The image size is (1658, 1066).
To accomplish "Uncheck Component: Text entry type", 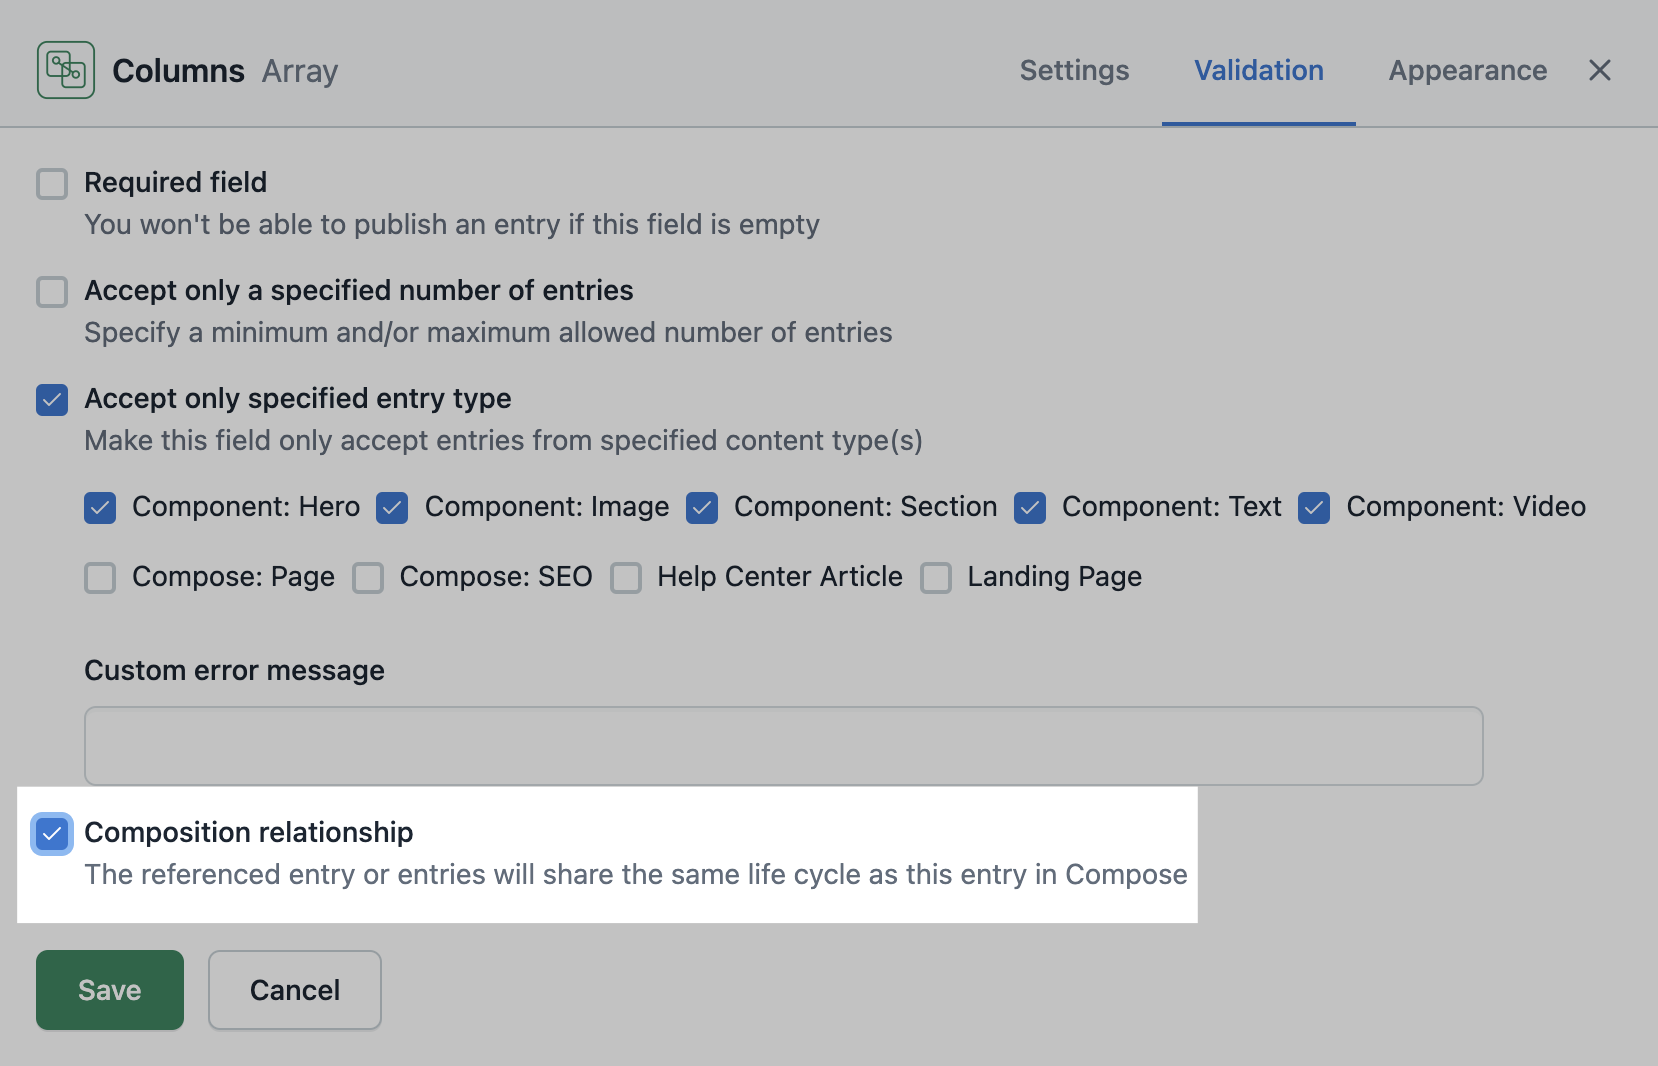I will tap(1029, 508).
